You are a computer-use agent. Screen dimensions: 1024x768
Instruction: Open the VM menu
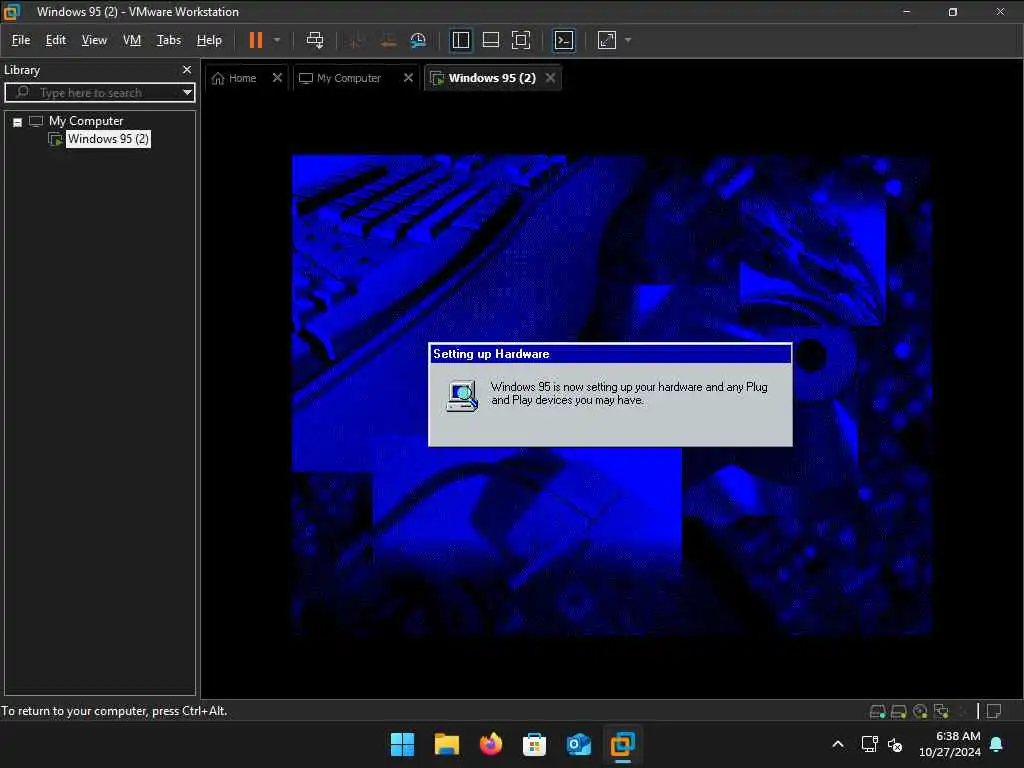point(132,40)
